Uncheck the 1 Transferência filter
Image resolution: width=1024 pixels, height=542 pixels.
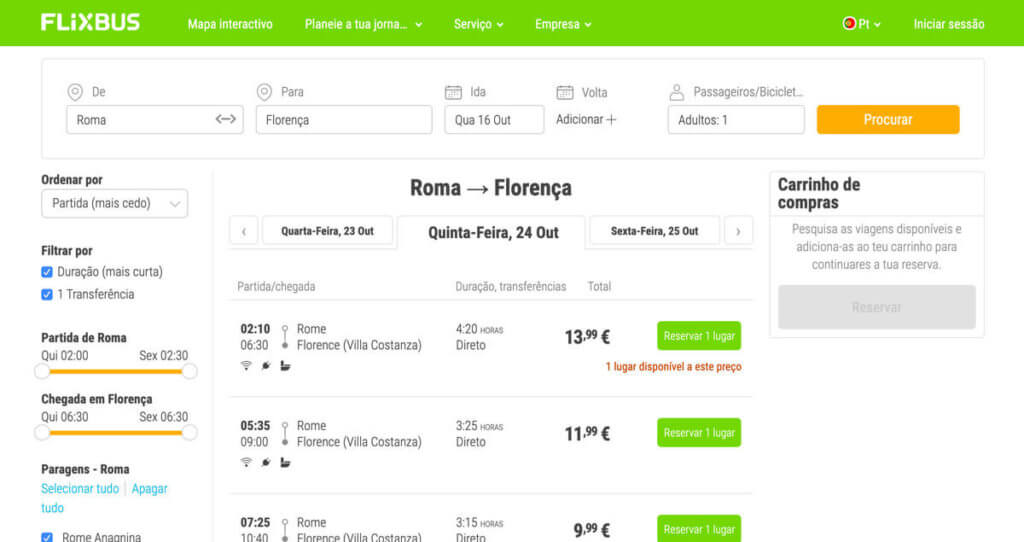click(x=47, y=295)
